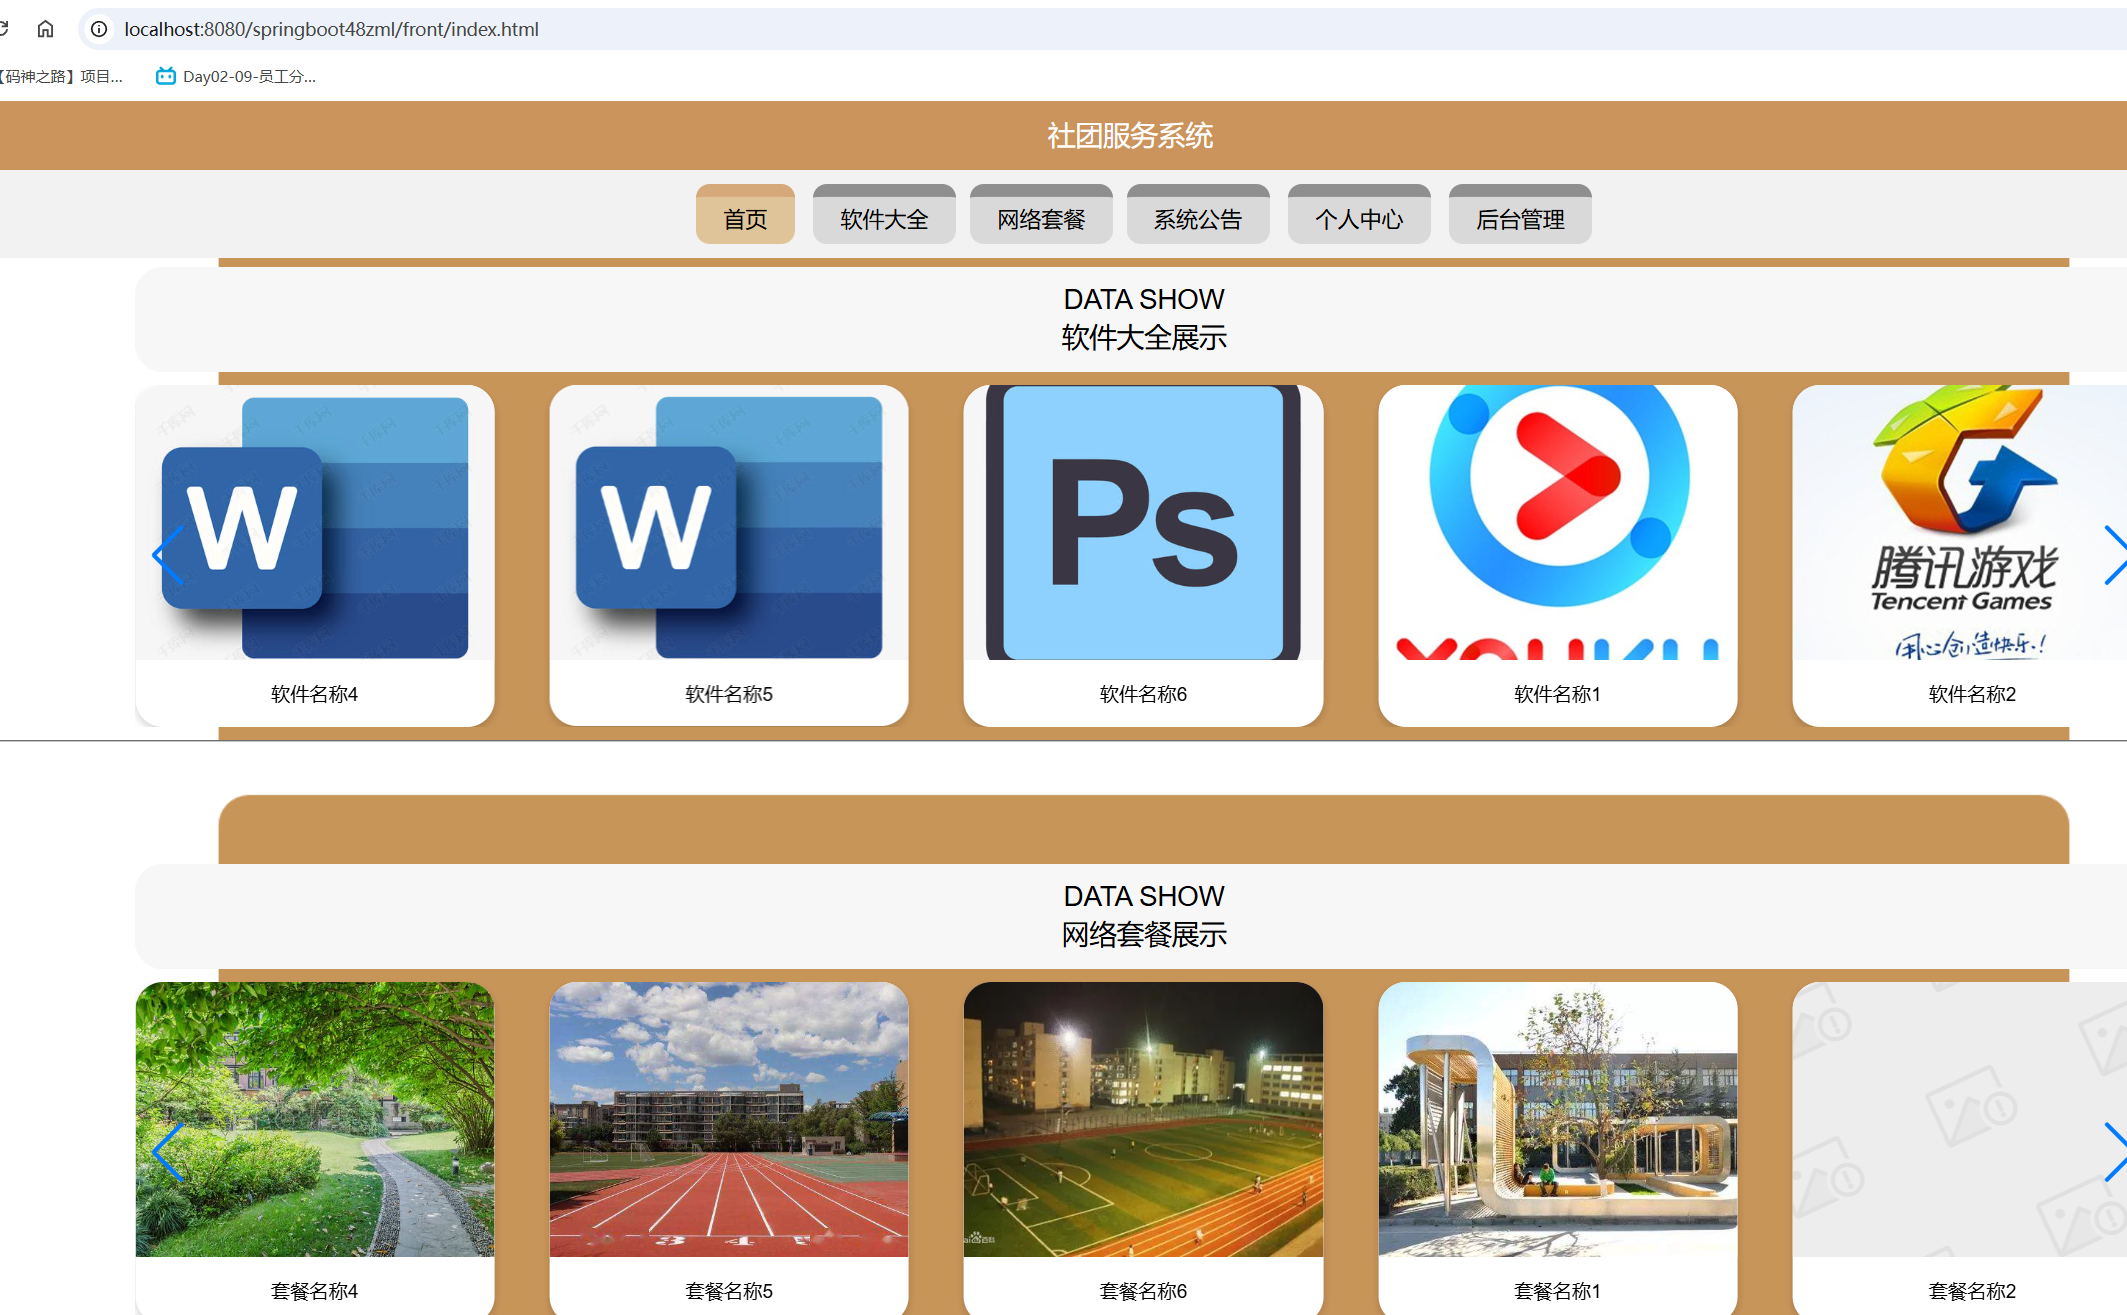This screenshot has height=1315, width=2127.
Task: Open the 后台管理 tab
Action: (x=1520, y=214)
